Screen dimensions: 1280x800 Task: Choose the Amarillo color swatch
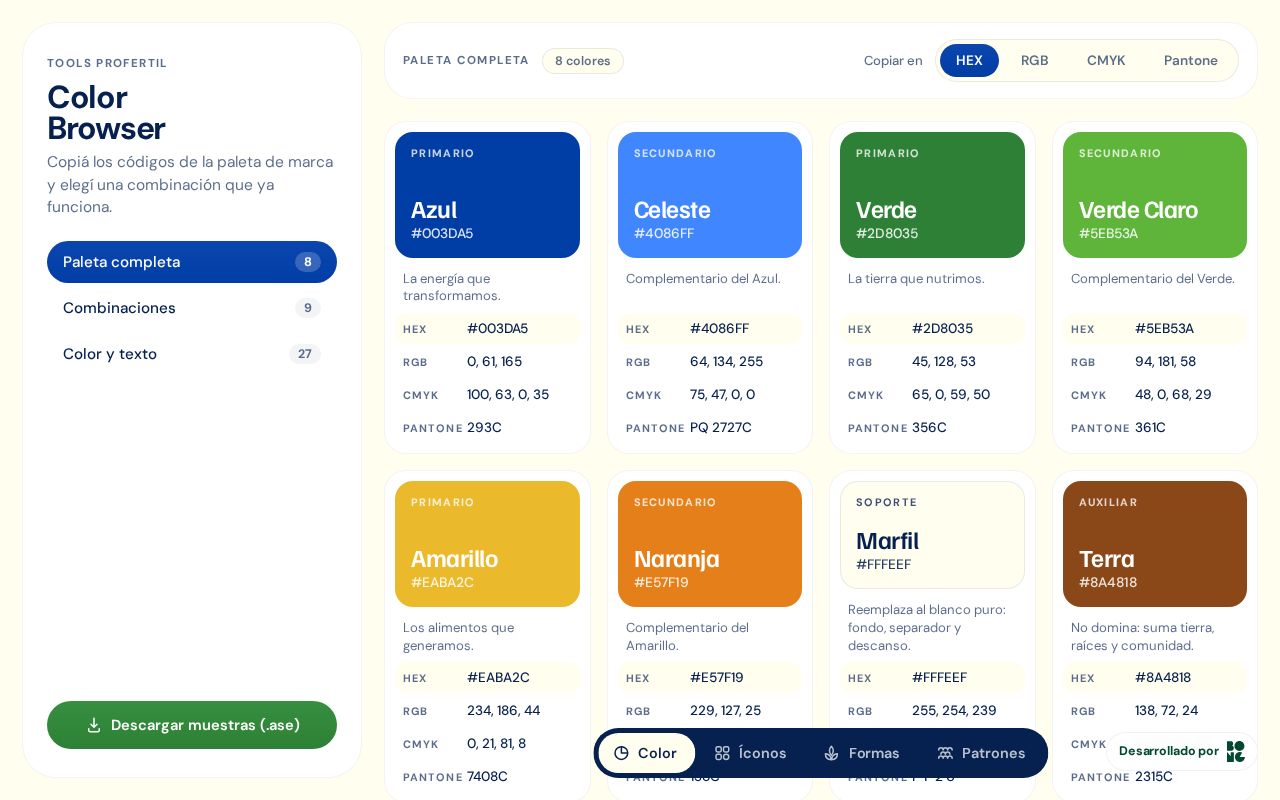(x=487, y=544)
